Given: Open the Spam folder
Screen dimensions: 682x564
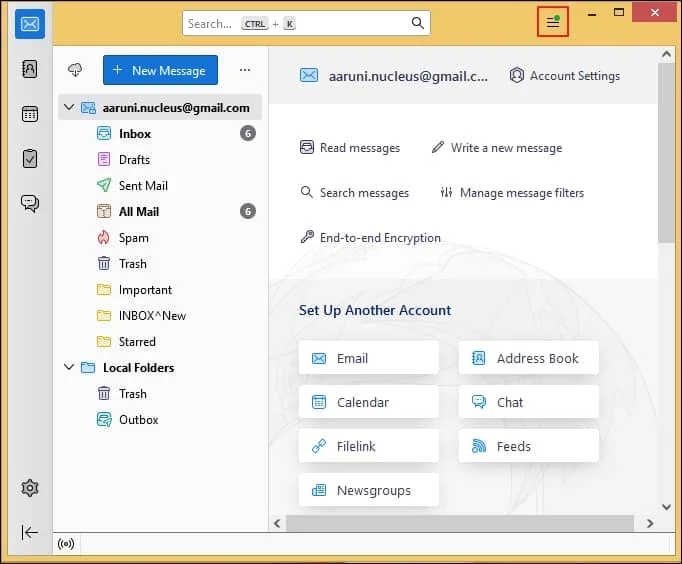Looking at the screenshot, I should (x=160, y=238).
